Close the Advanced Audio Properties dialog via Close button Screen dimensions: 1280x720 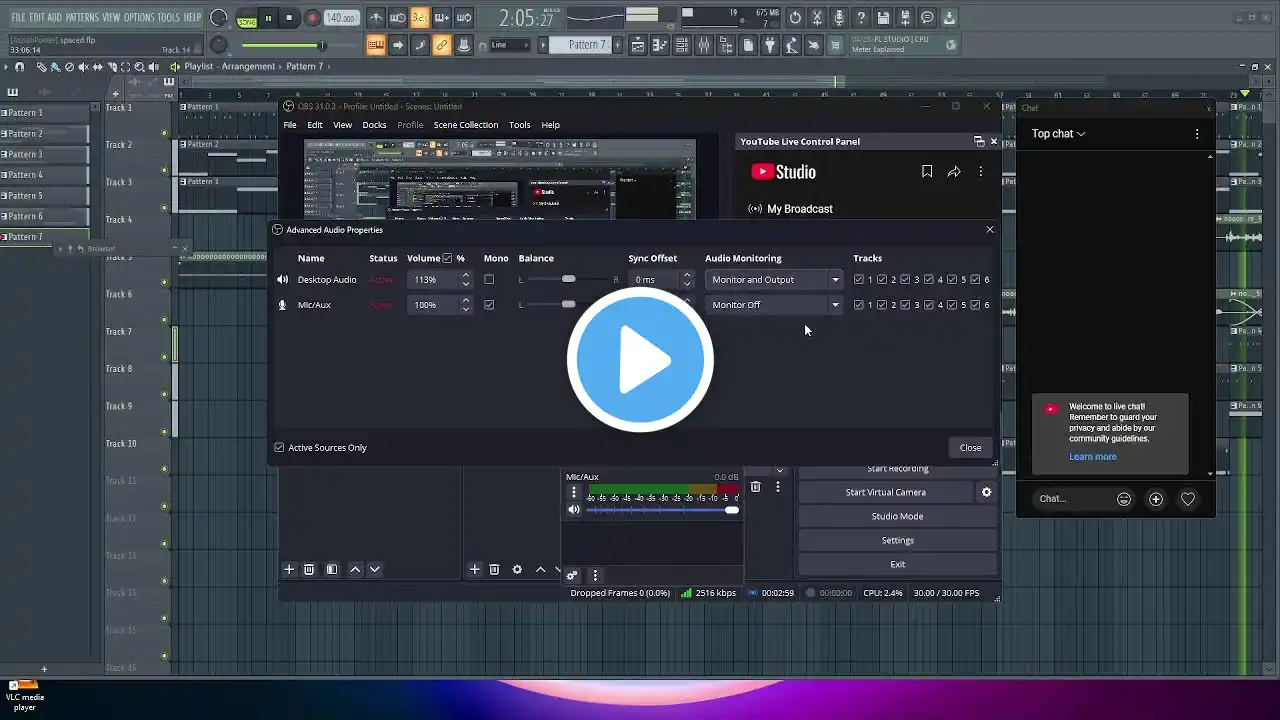click(x=970, y=448)
